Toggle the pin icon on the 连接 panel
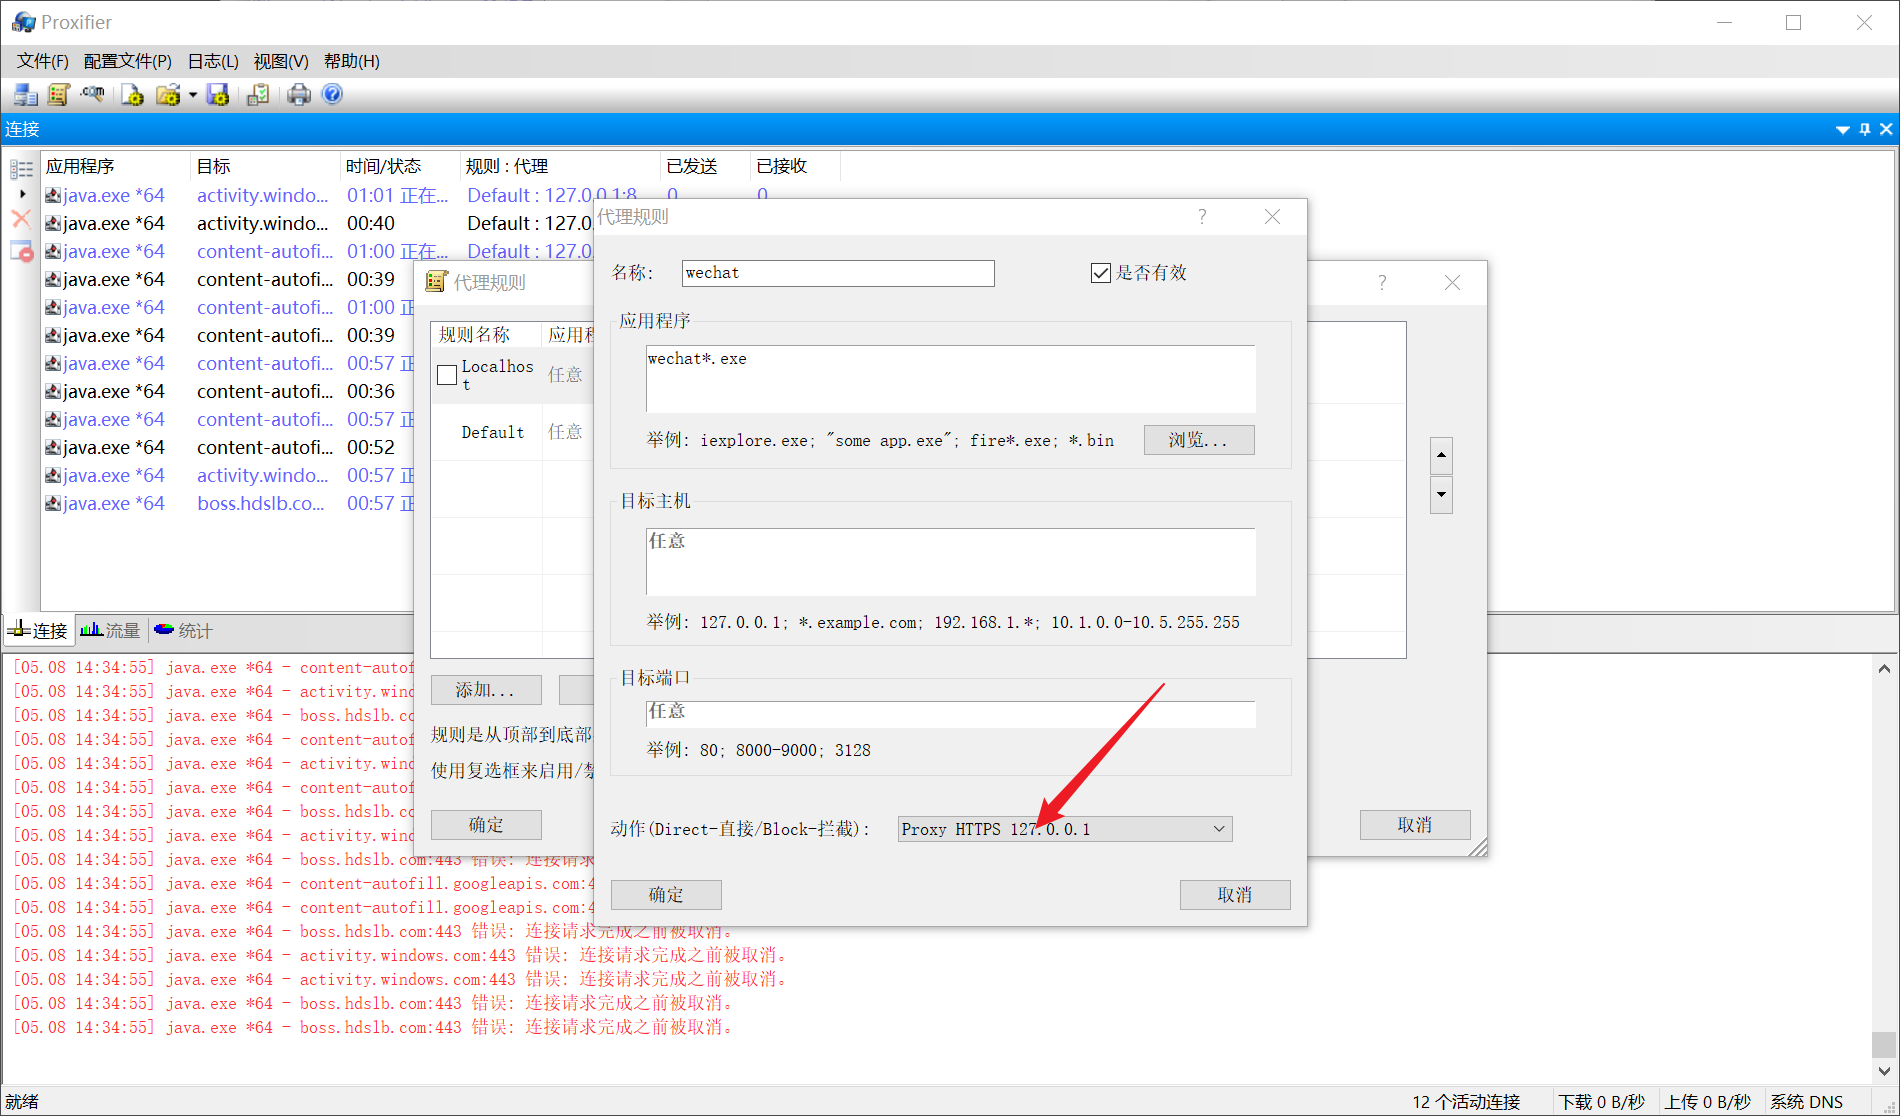This screenshot has height=1116, width=1900. tap(1863, 130)
